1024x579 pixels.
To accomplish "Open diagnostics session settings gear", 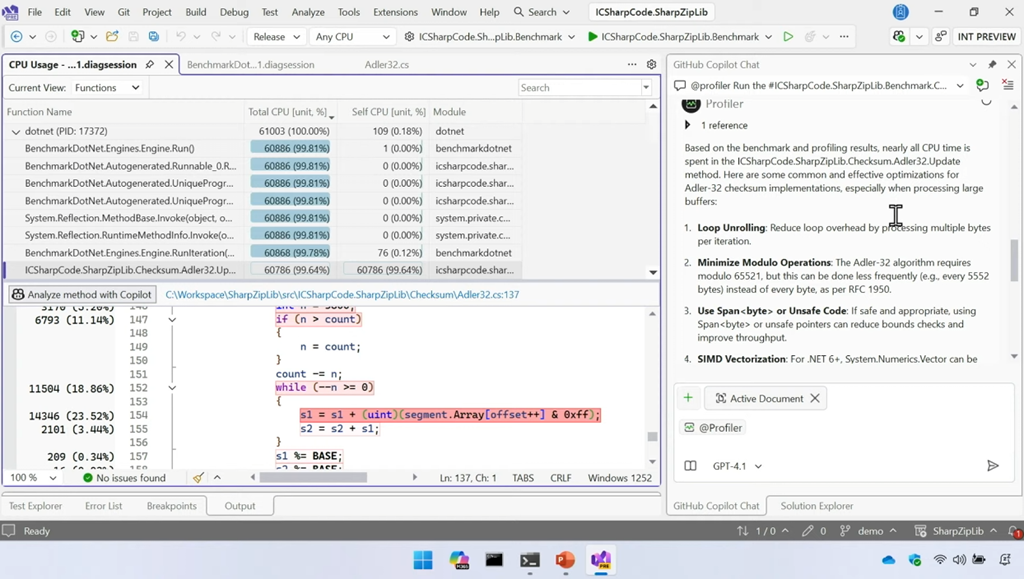I will (652, 64).
